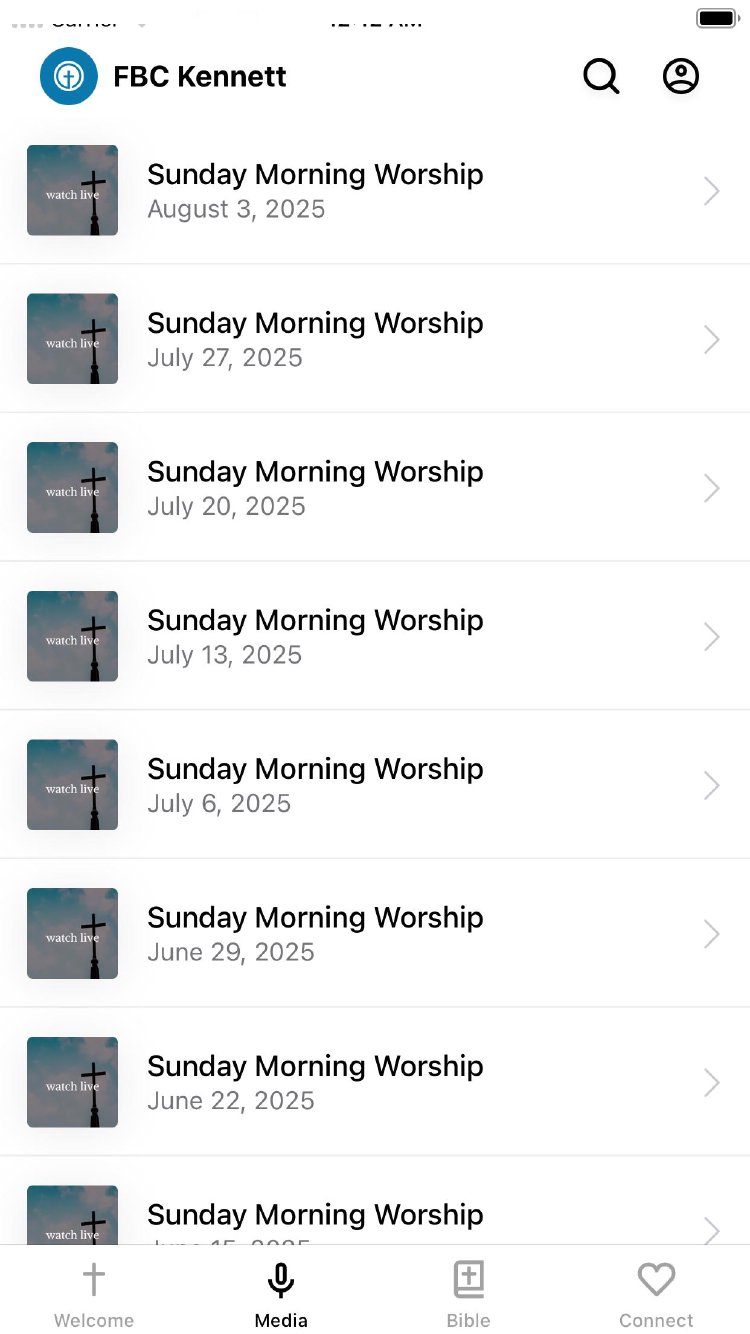Open the Welcome cross tab icon
Image resolution: width=750 pixels, height=1334 pixels.
point(93,1279)
